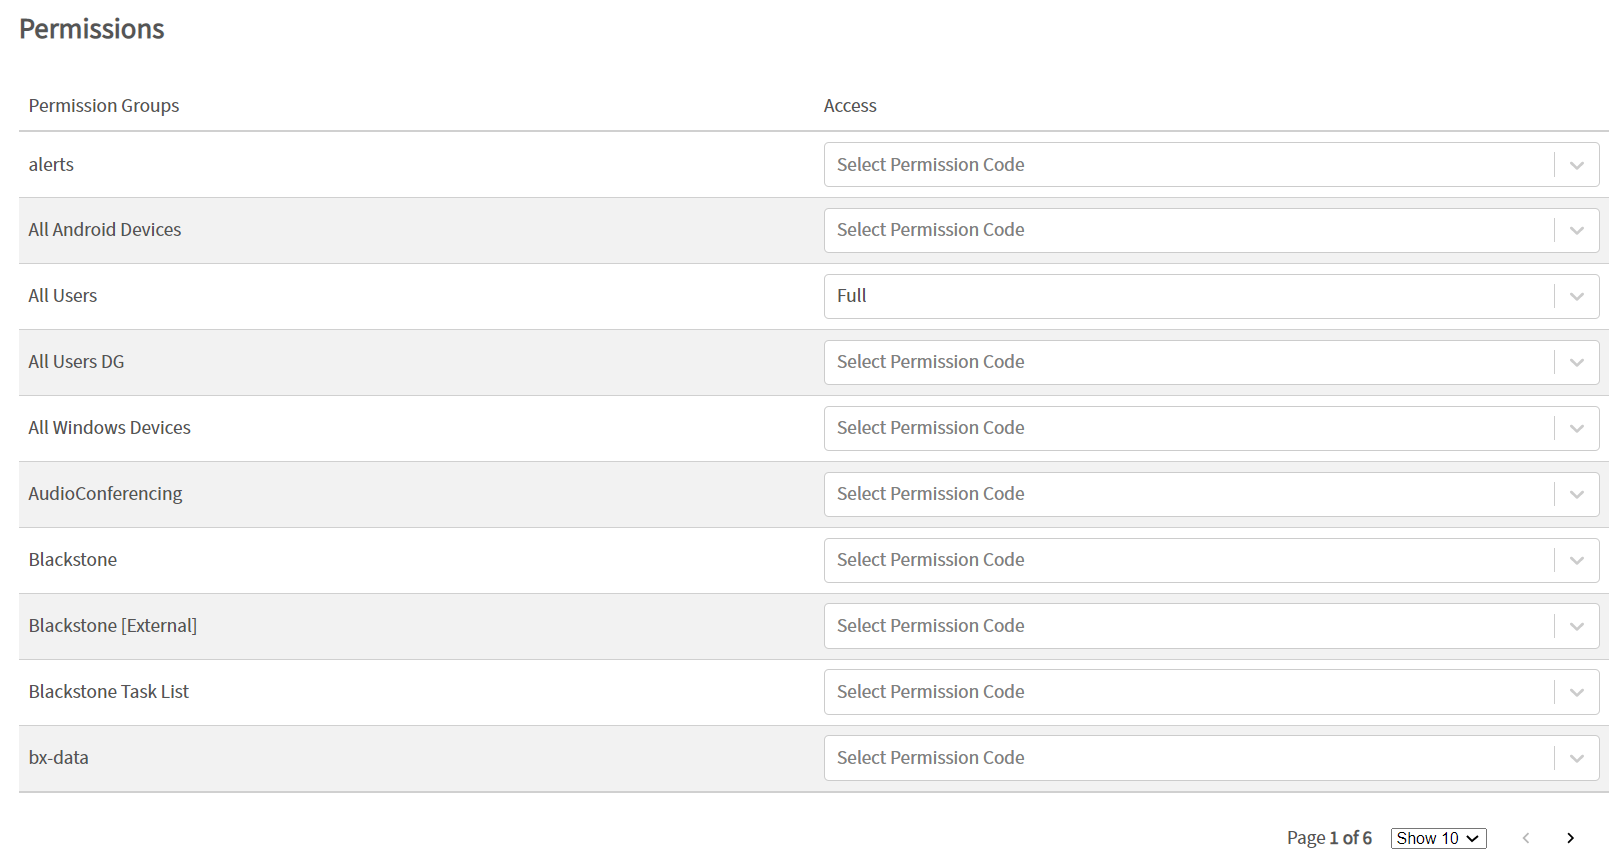The width and height of the screenshot is (1619, 861).
Task: Click chevron icon in Blackstone Task List row
Action: pyautogui.click(x=1577, y=693)
